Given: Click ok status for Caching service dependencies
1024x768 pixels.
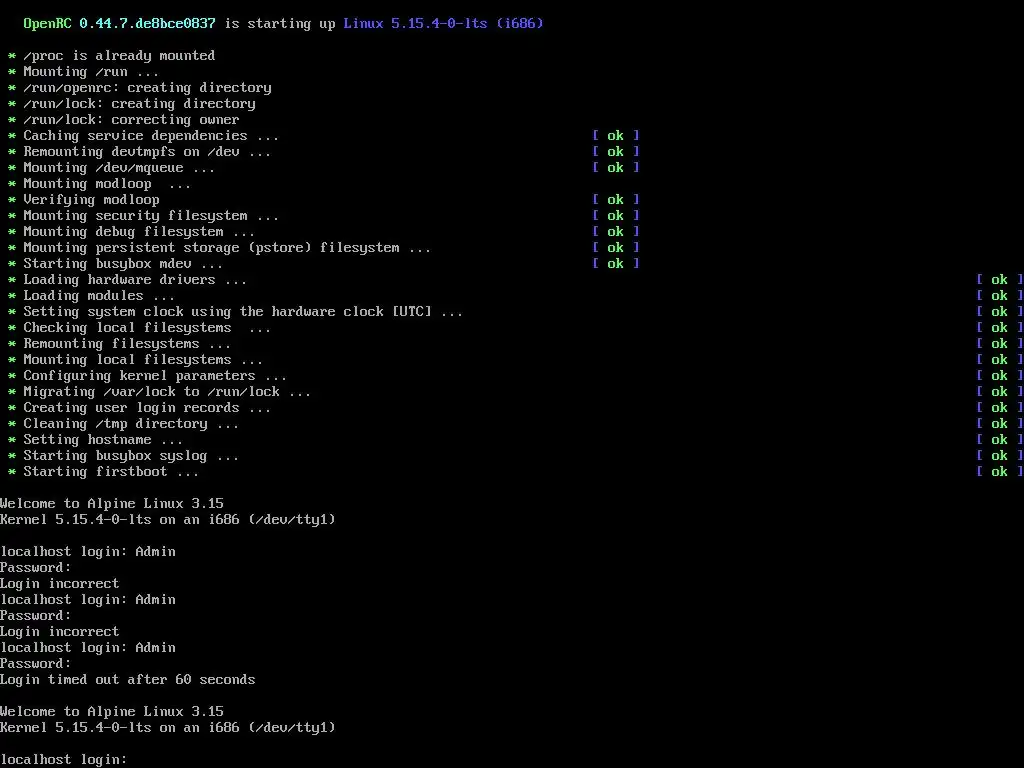Looking at the screenshot, I should point(616,136).
